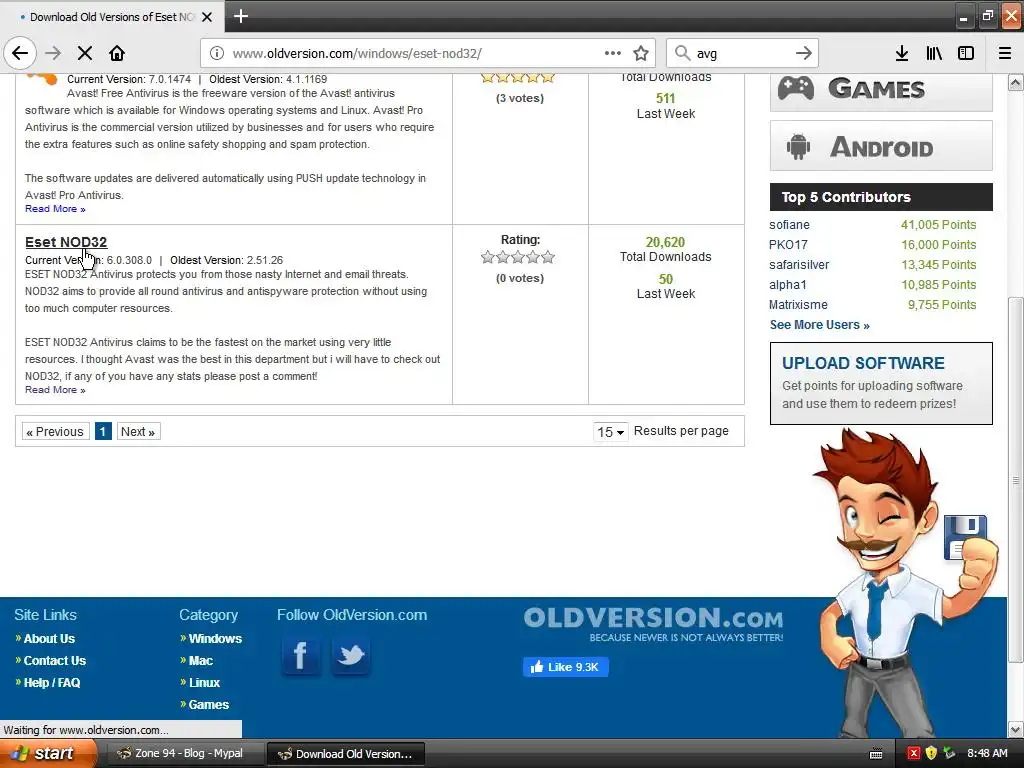1024x768 pixels.
Task: Go back to the previous page
Action: pyautogui.click(x=20, y=54)
